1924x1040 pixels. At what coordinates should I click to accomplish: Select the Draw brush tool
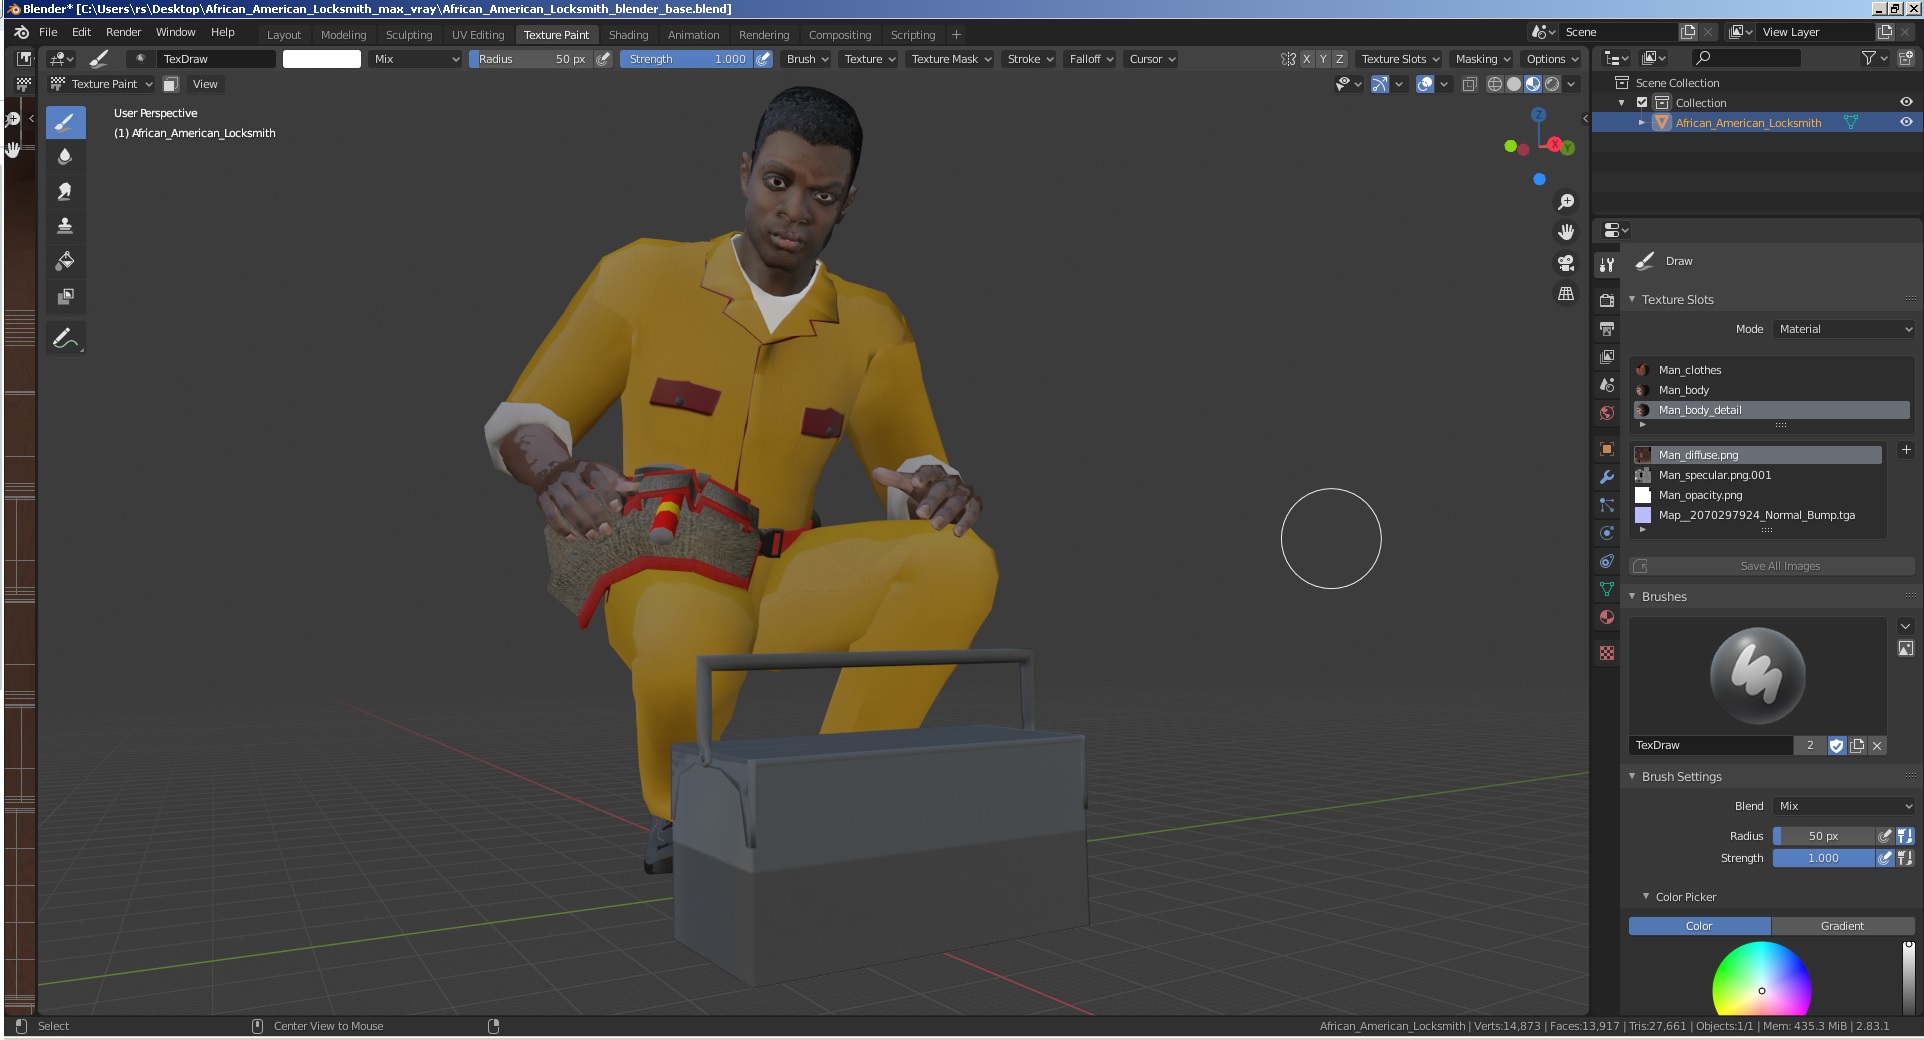tap(65, 123)
